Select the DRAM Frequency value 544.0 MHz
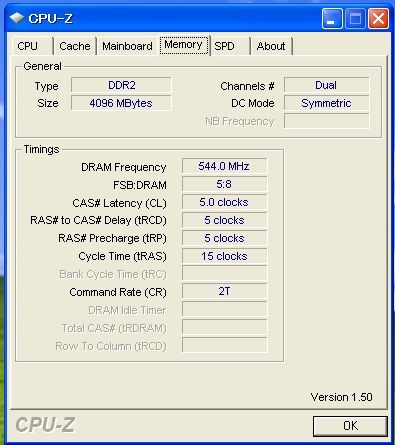This screenshot has width=395, height=445. [x=224, y=166]
